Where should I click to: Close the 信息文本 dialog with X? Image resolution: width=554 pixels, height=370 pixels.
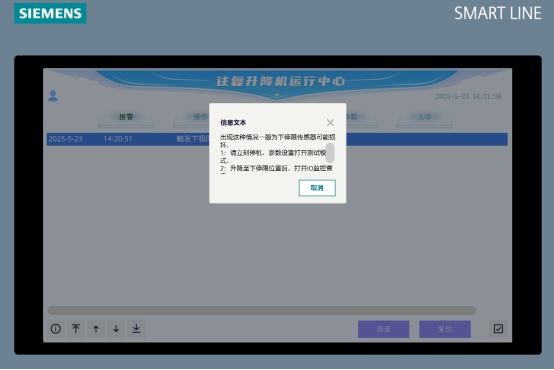330,123
